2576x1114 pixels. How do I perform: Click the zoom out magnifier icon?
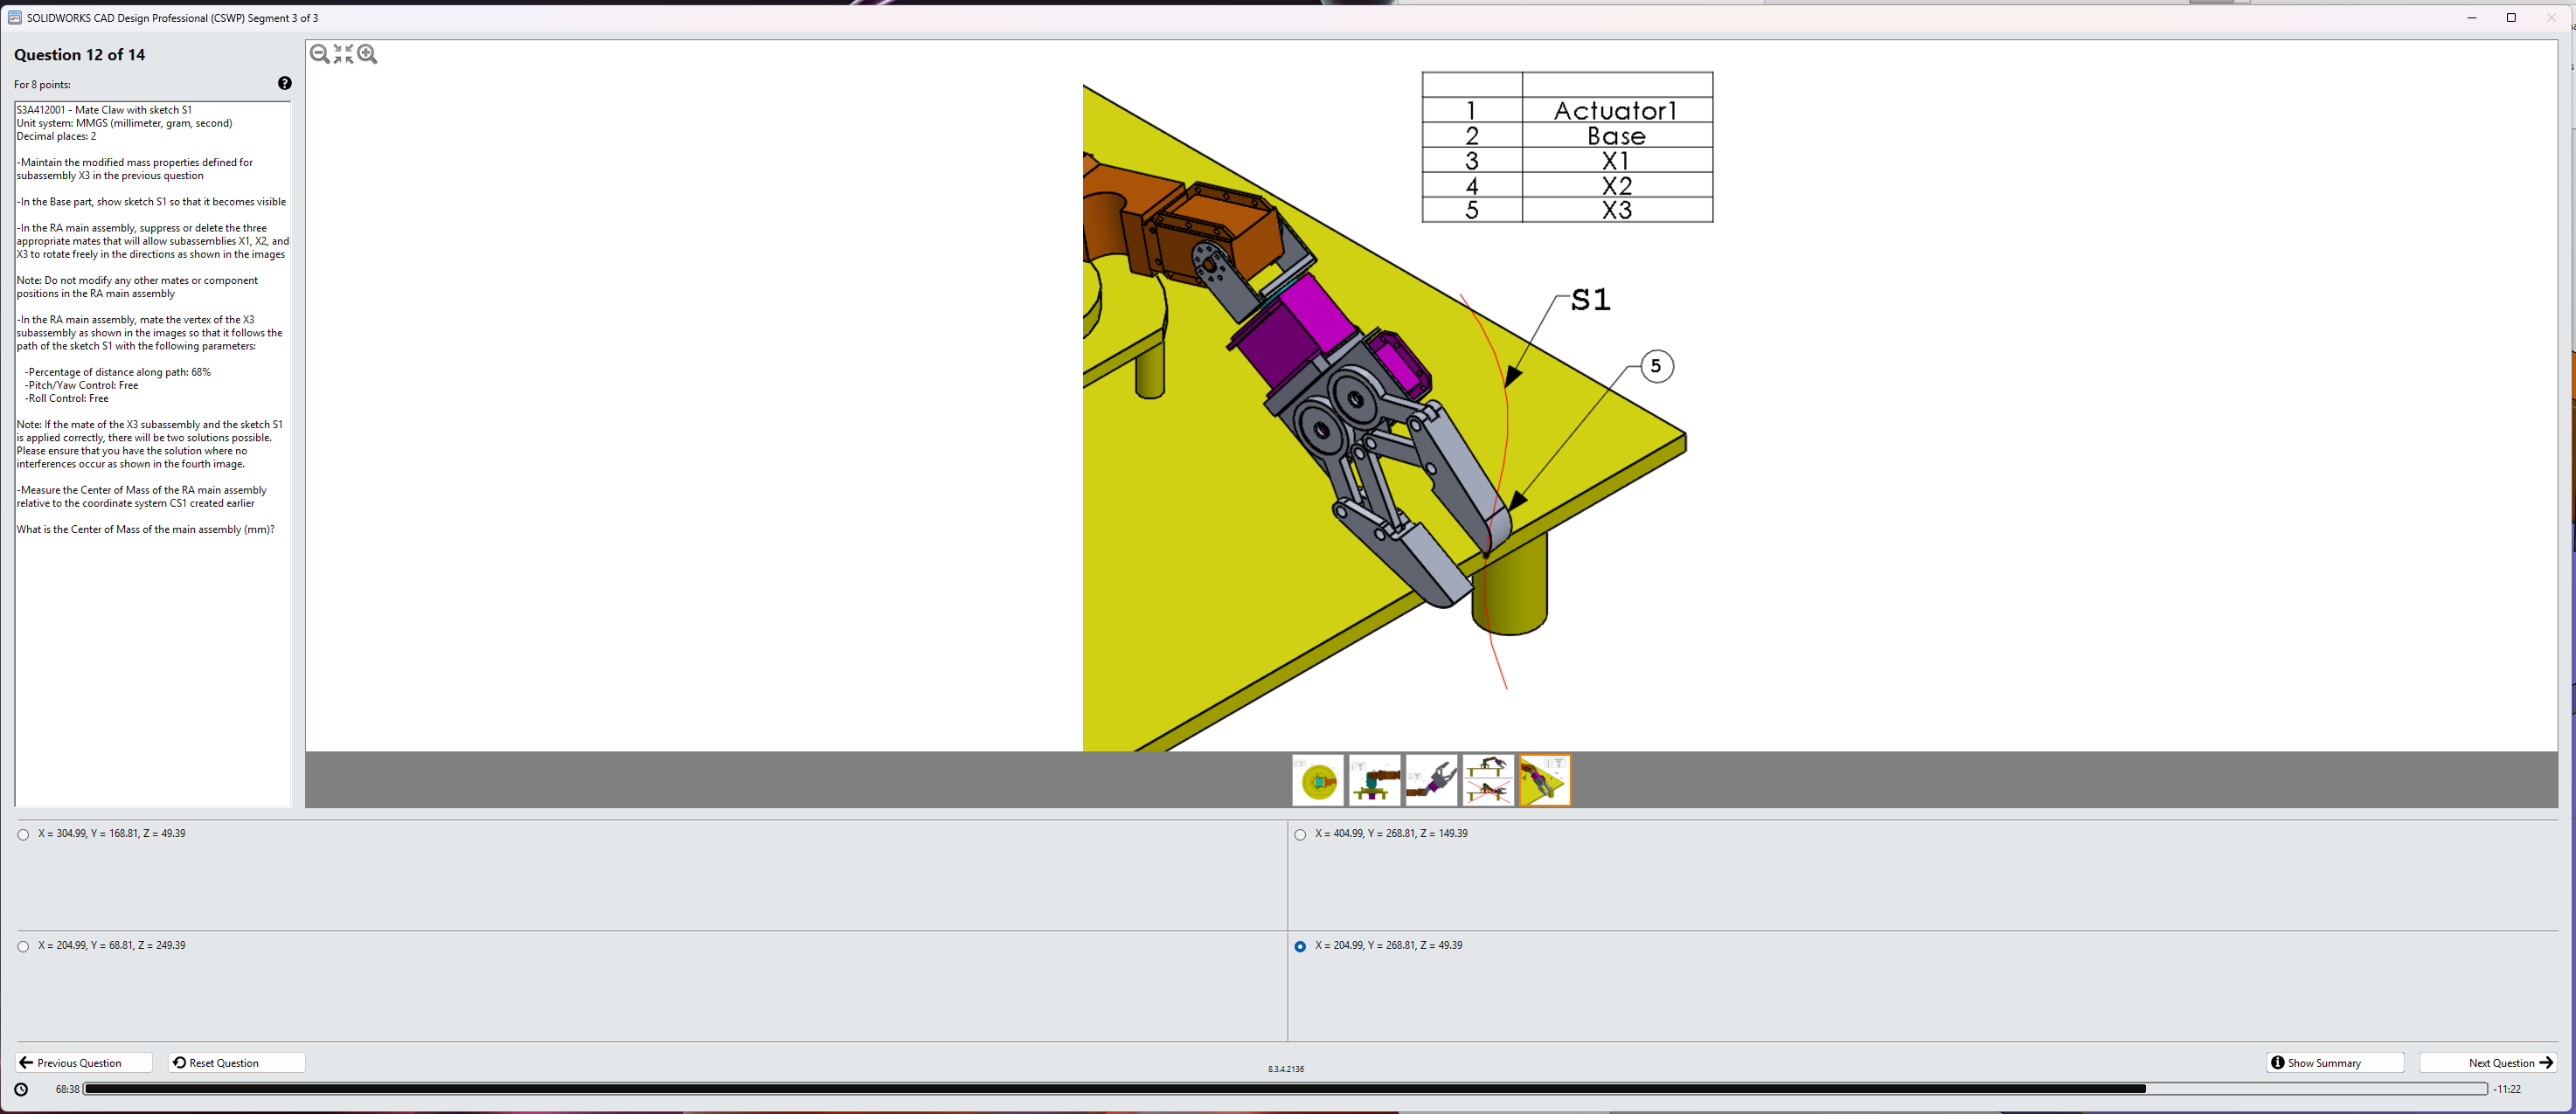pyautogui.click(x=319, y=54)
